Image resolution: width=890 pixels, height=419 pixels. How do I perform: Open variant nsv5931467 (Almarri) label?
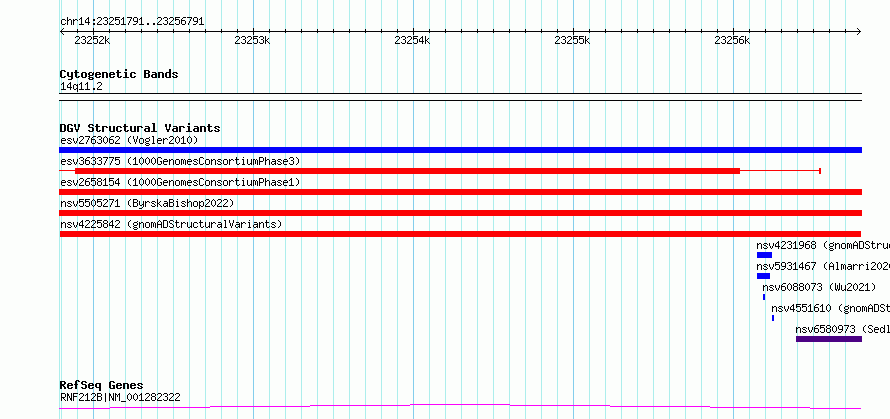pyautogui.click(x=822, y=266)
